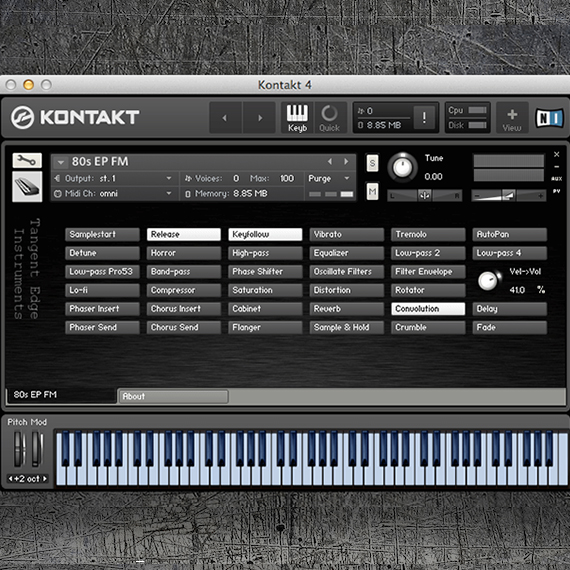Enable the Phaser Send effect
The image size is (570, 570).
click(102, 327)
